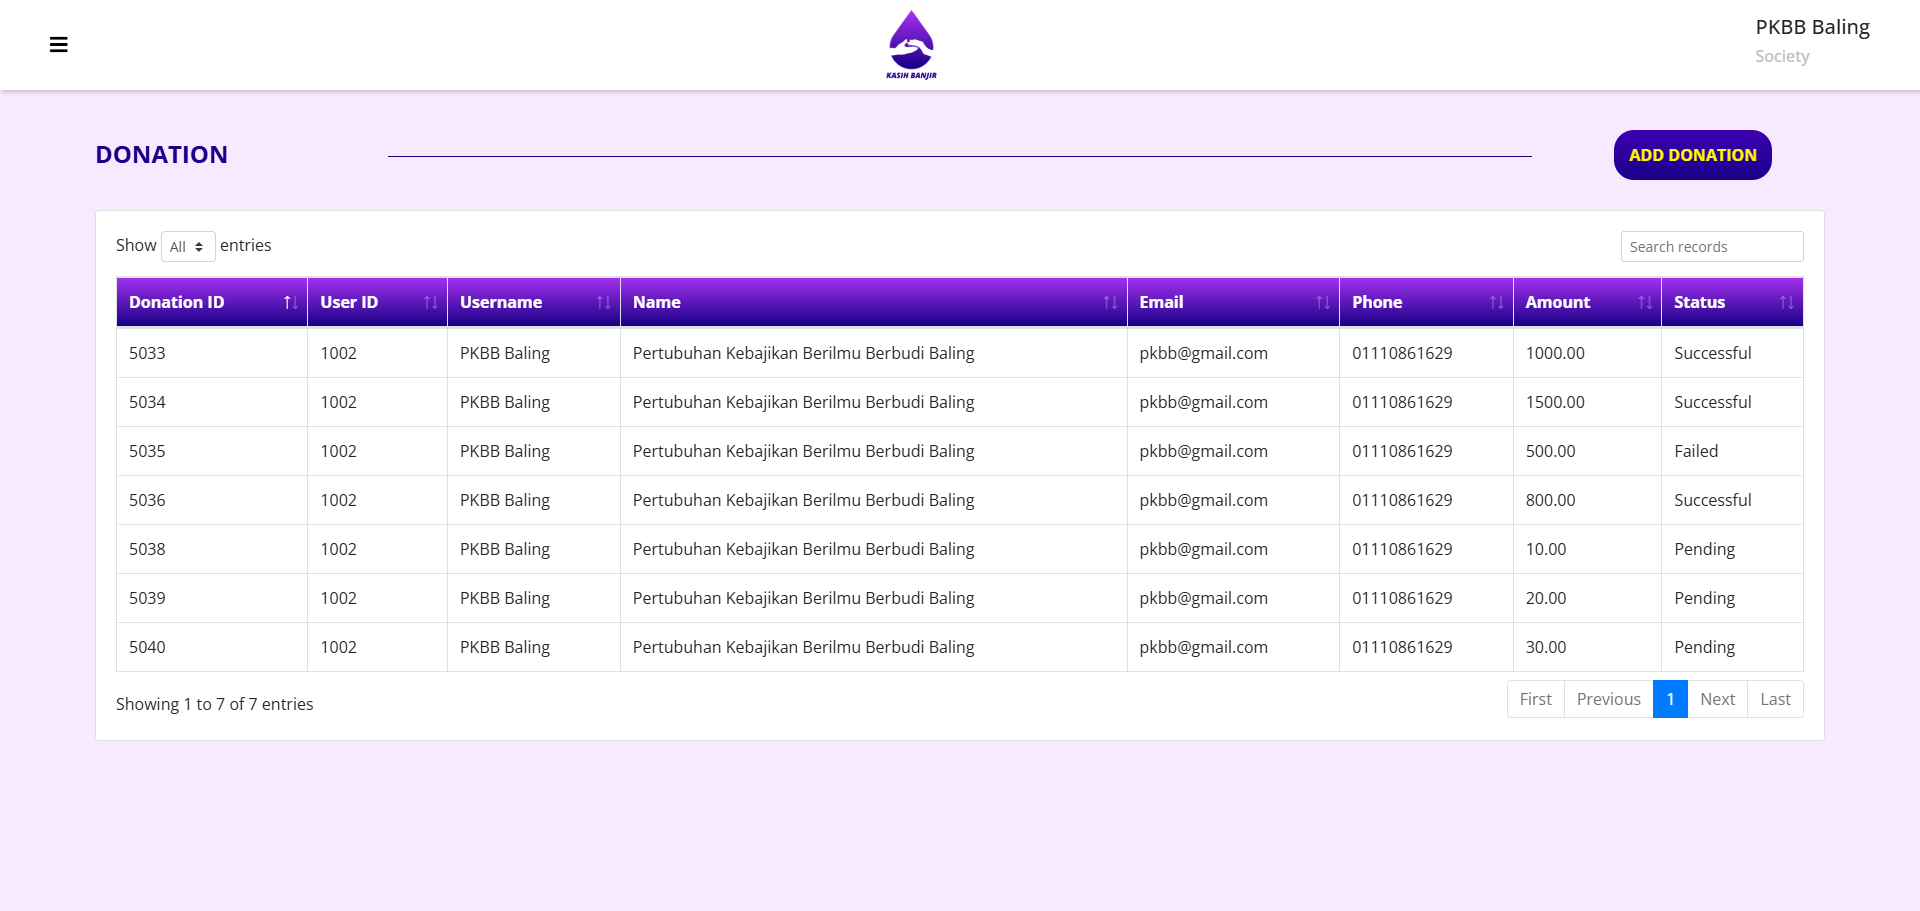
Task: Open the PKBB Baling profile menu
Action: point(1811,40)
